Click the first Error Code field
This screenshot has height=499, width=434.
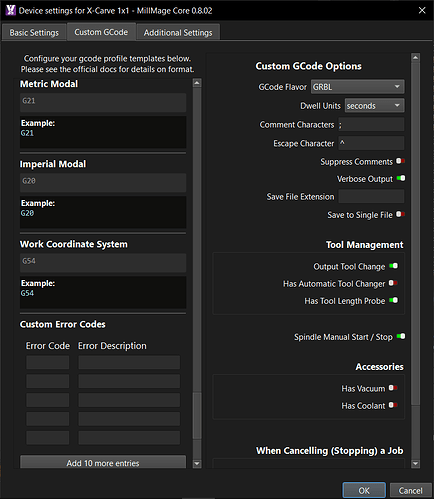48,362
